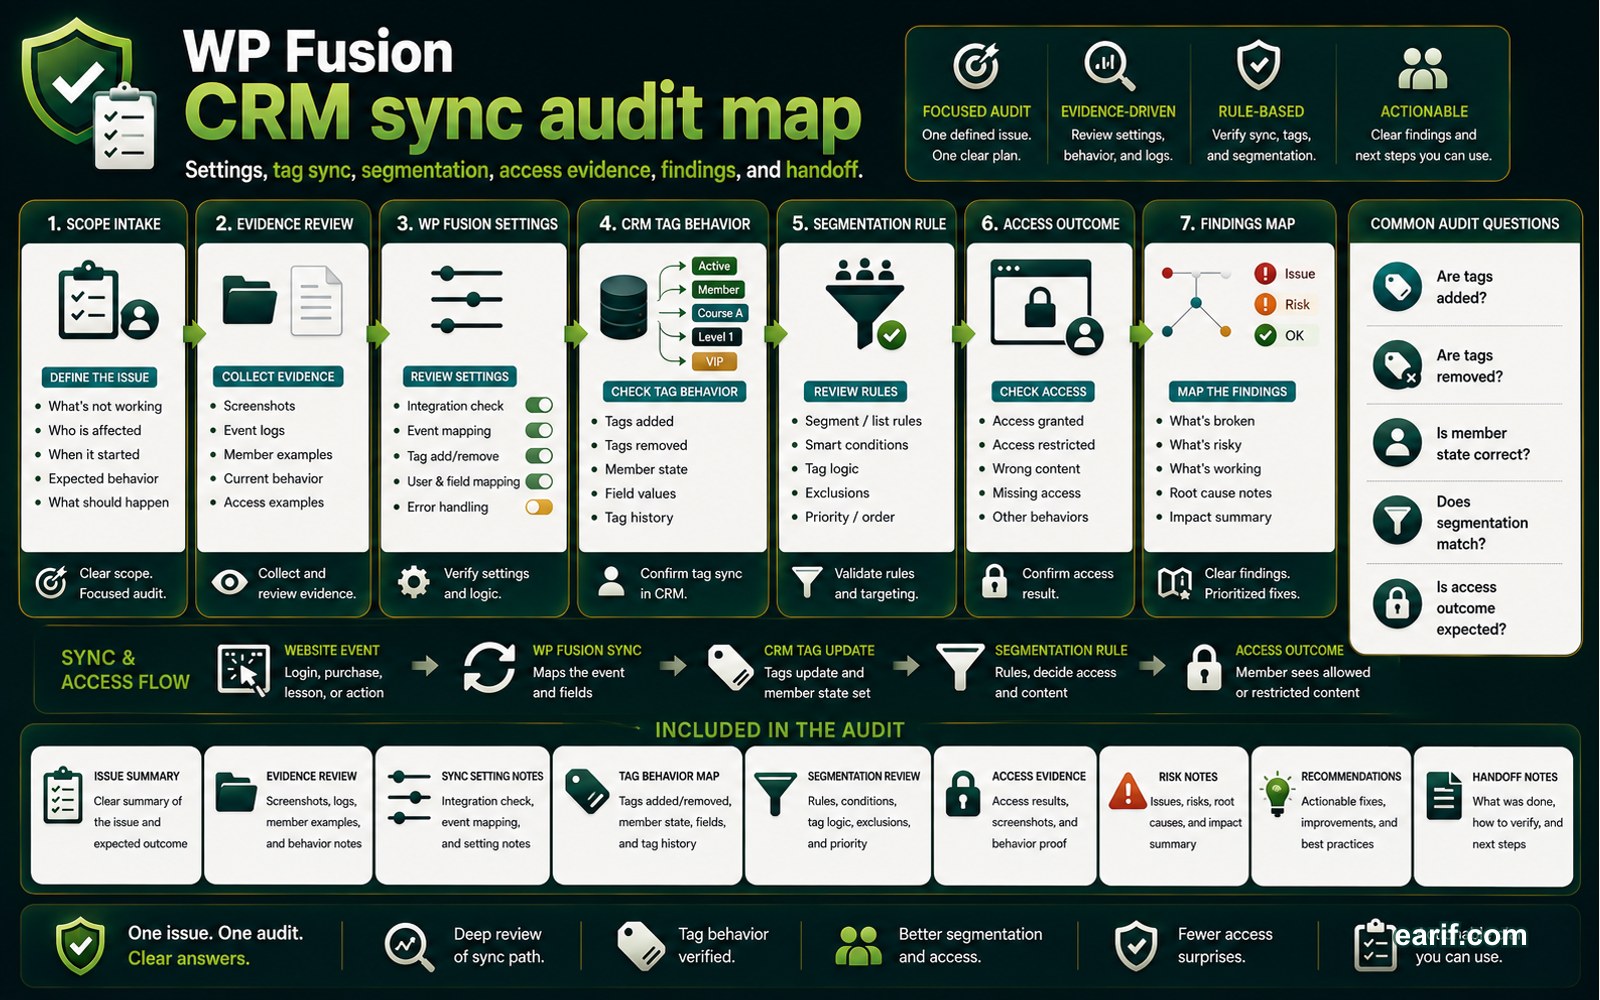Click the gear icon beside Verify settings and logic

tap(413, 582)
